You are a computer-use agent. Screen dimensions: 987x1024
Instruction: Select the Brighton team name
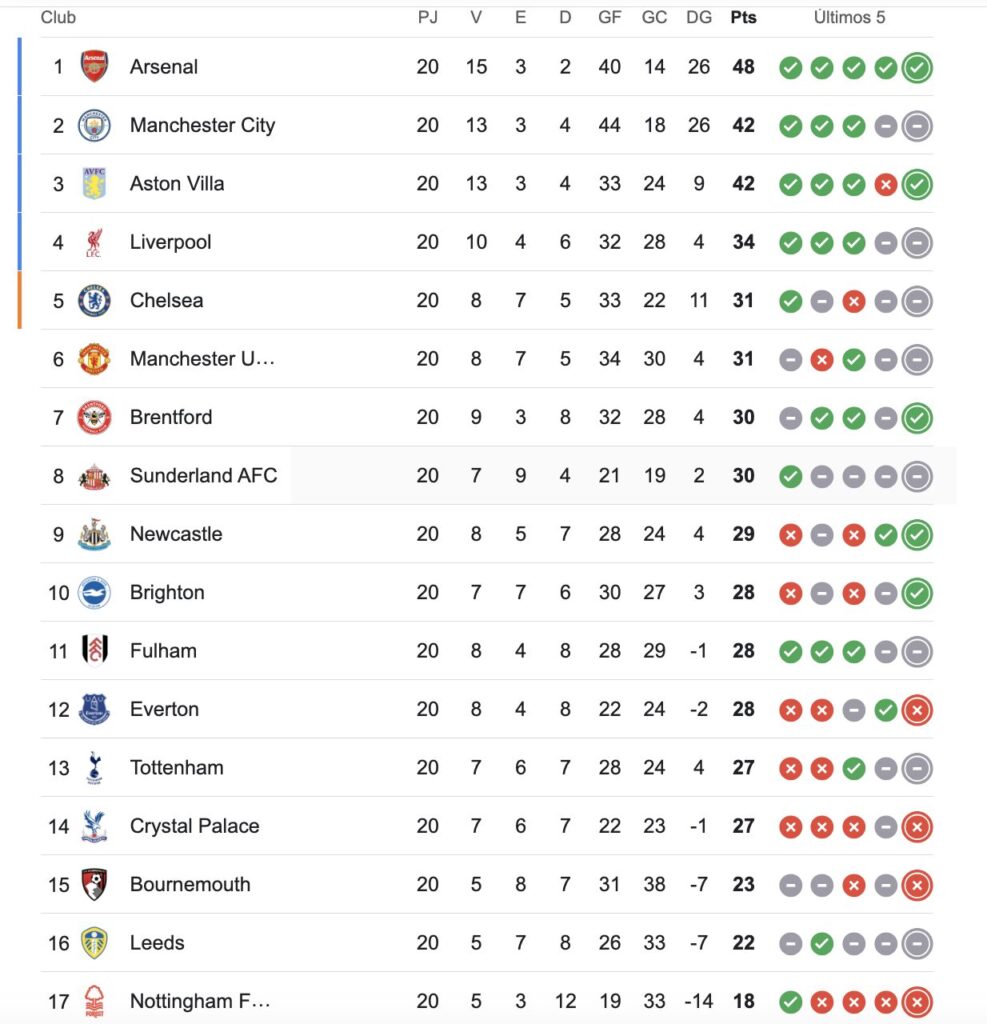[167, 592]
